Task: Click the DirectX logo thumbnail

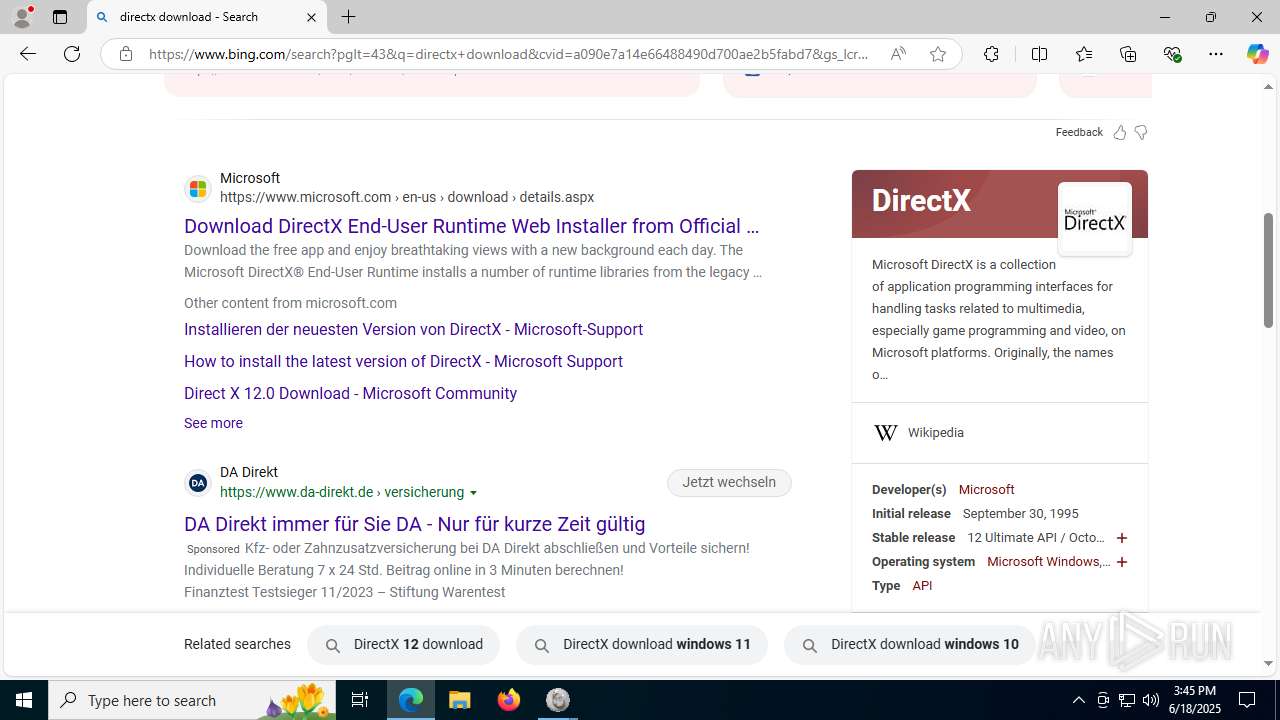Action: coord(1095,219)
